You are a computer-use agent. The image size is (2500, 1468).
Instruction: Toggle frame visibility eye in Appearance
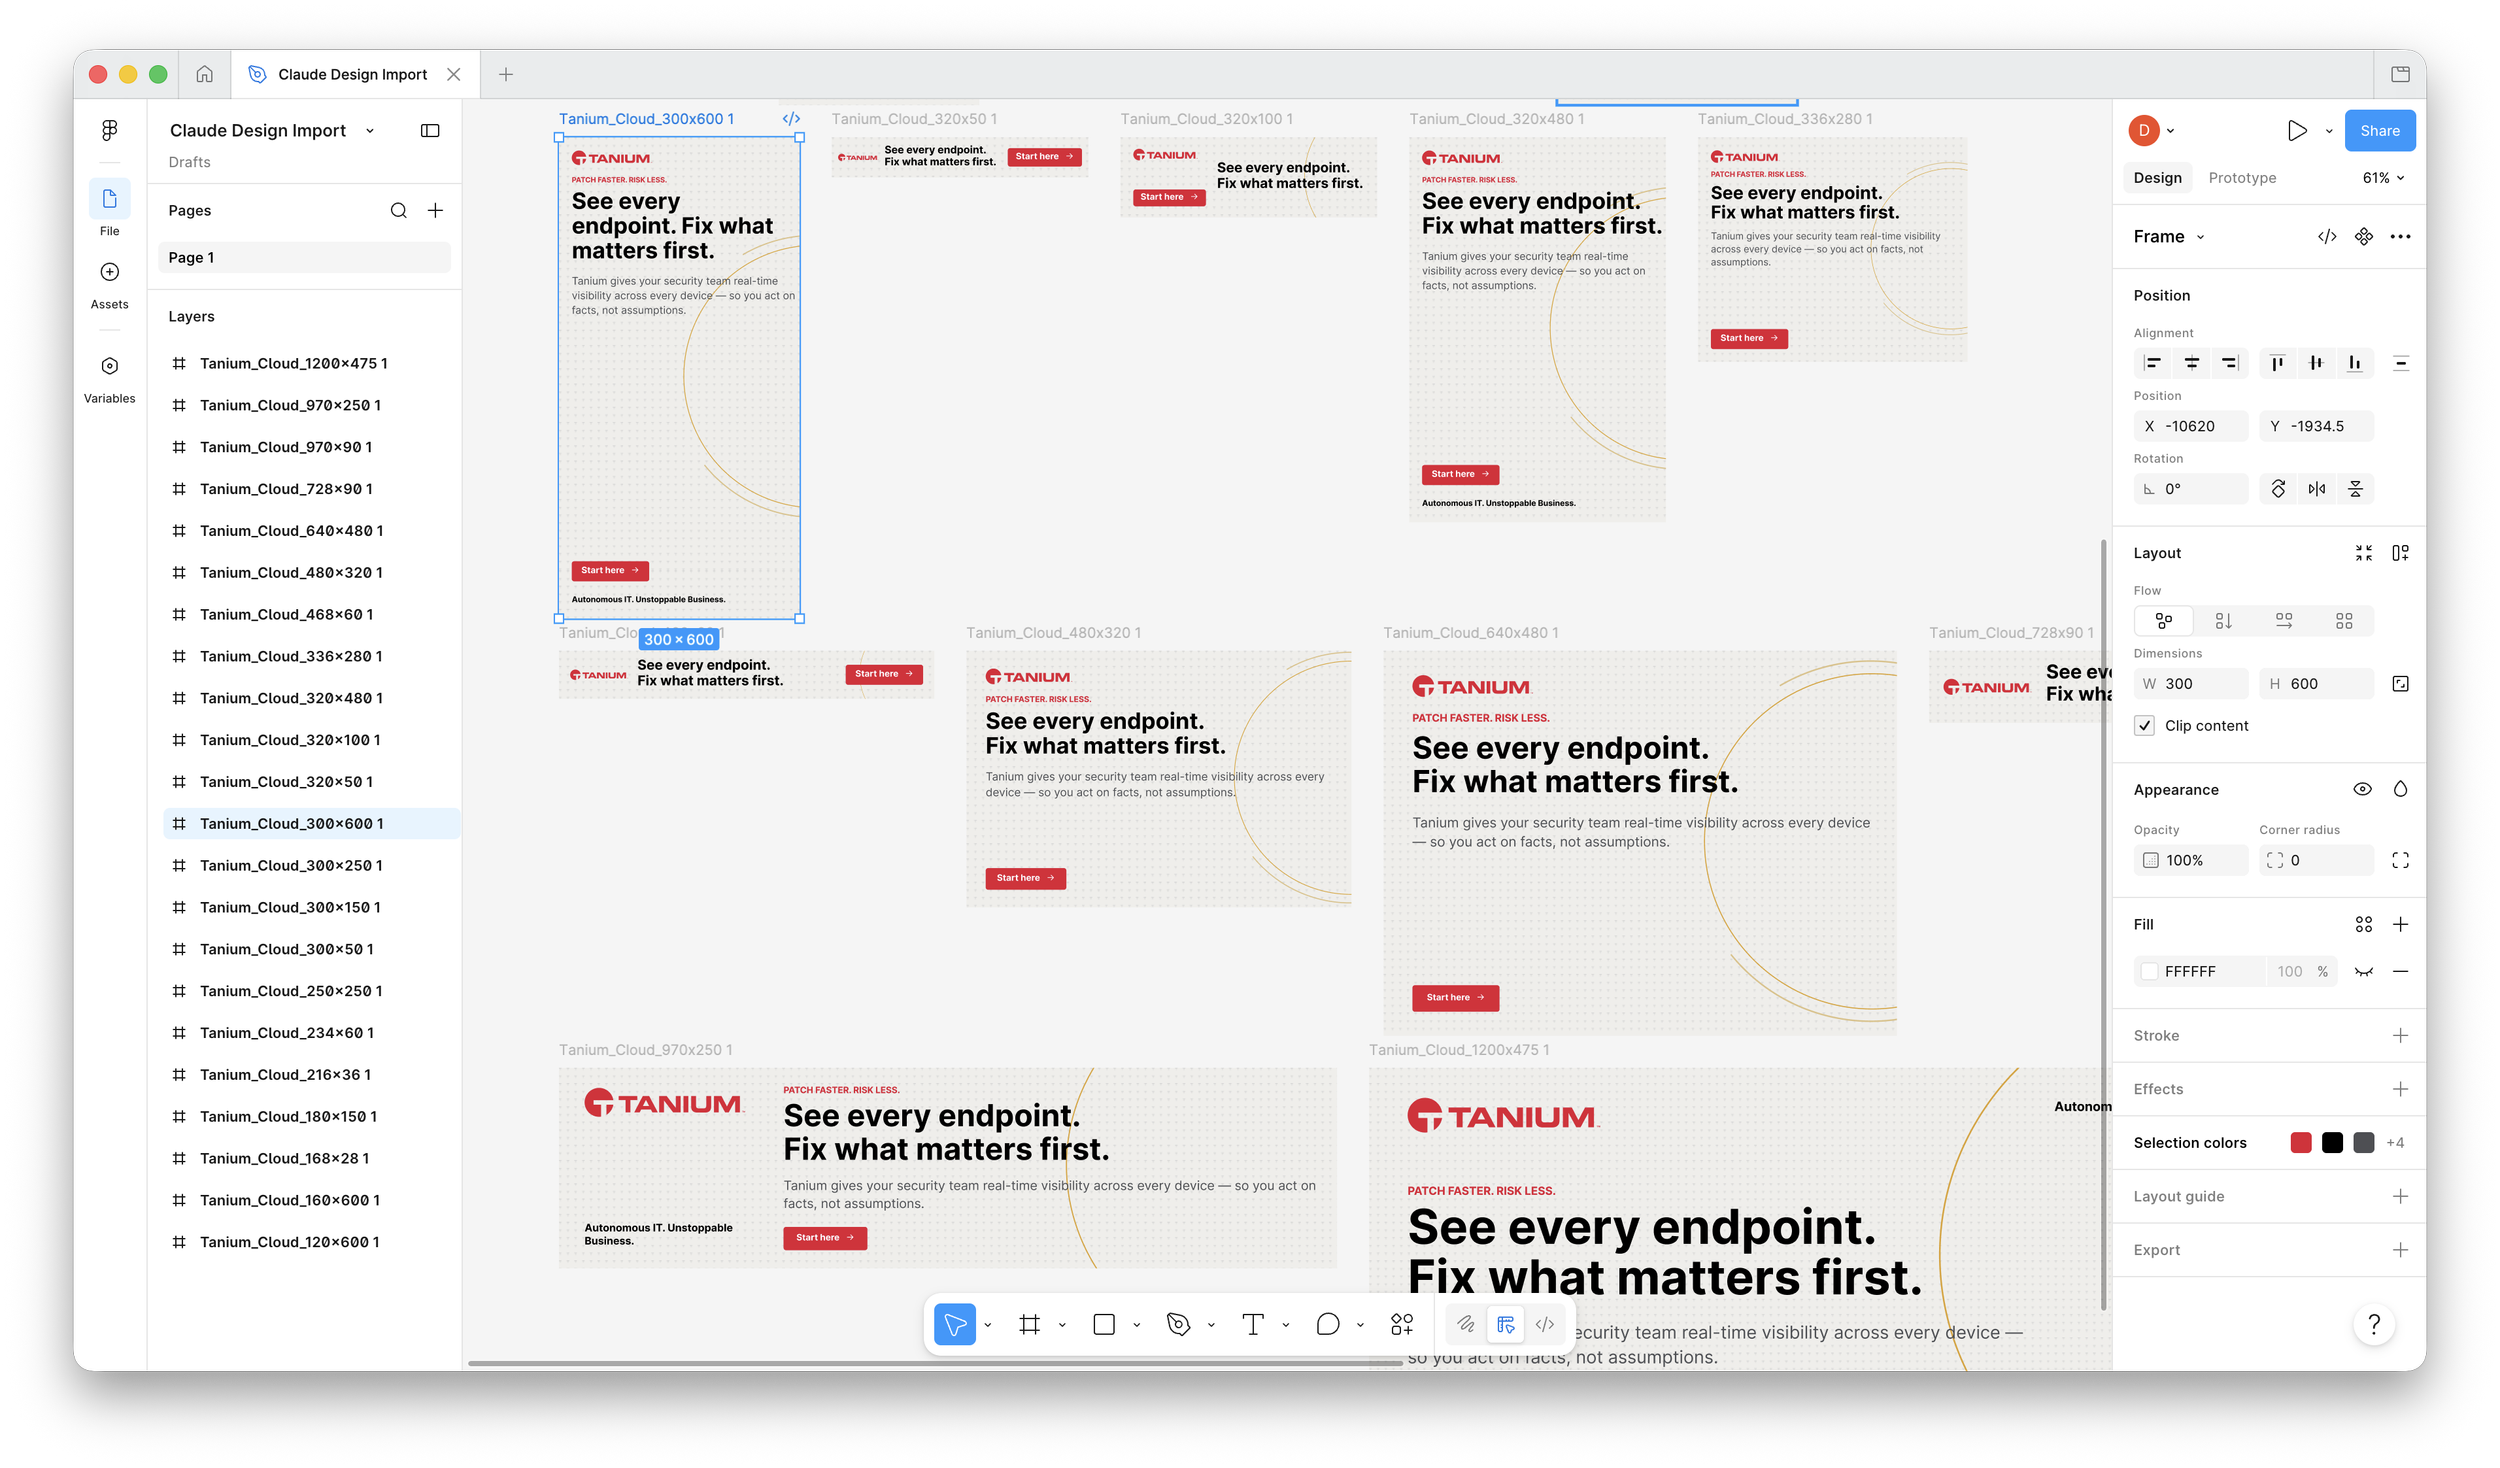coord(2362,789)
